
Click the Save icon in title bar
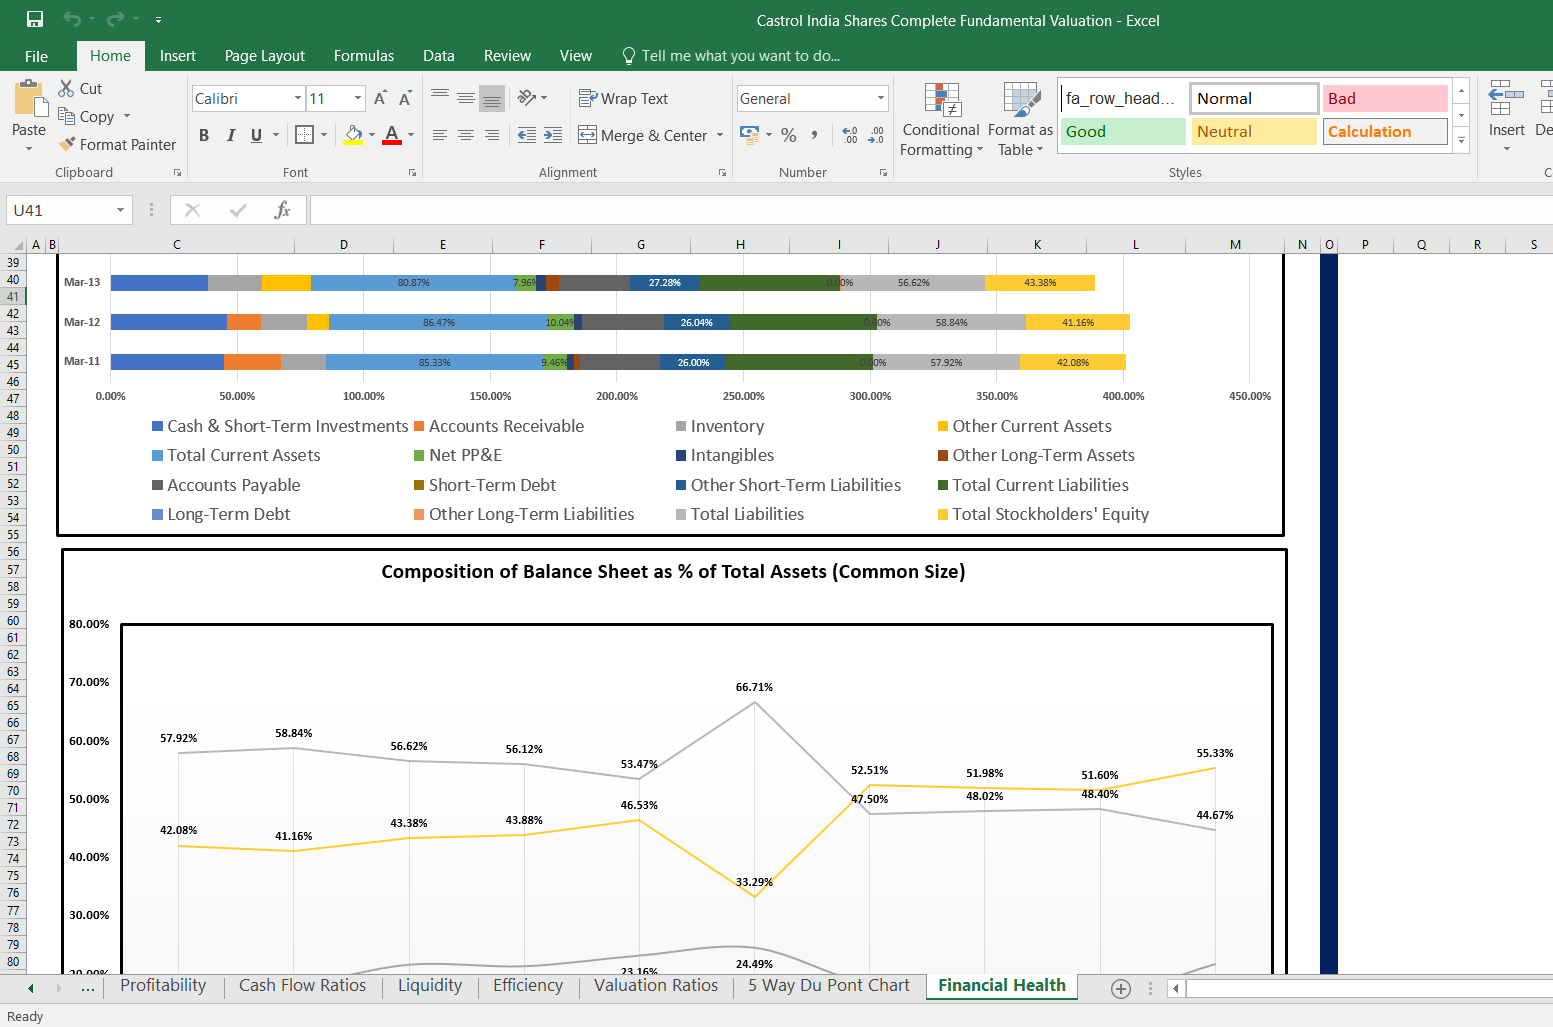(x=35, y=19)
